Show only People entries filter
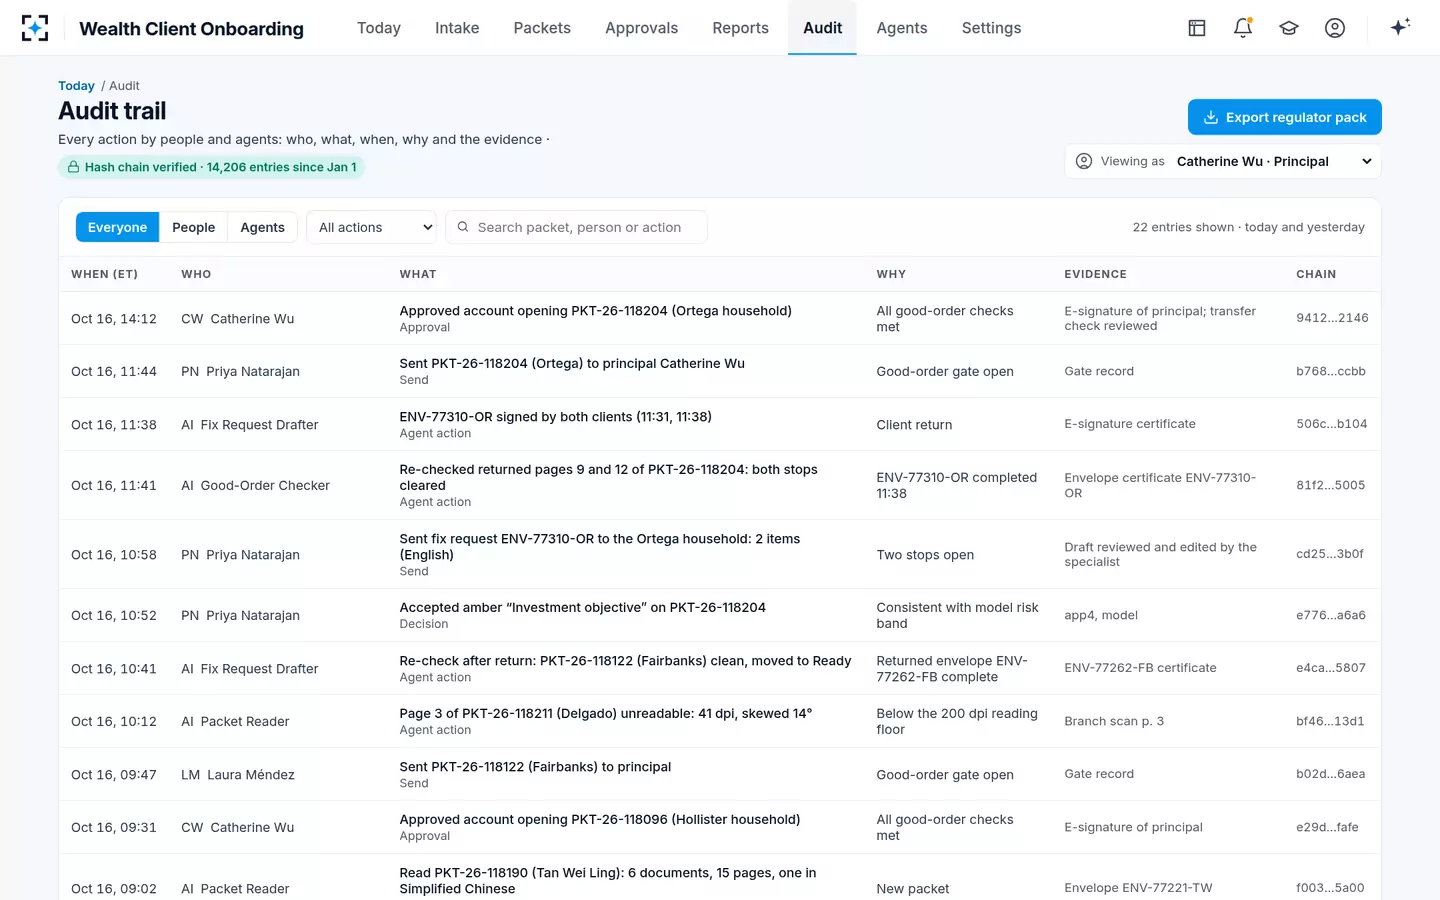This screenshot has height=900, width=1440. [x=193, y=227]
